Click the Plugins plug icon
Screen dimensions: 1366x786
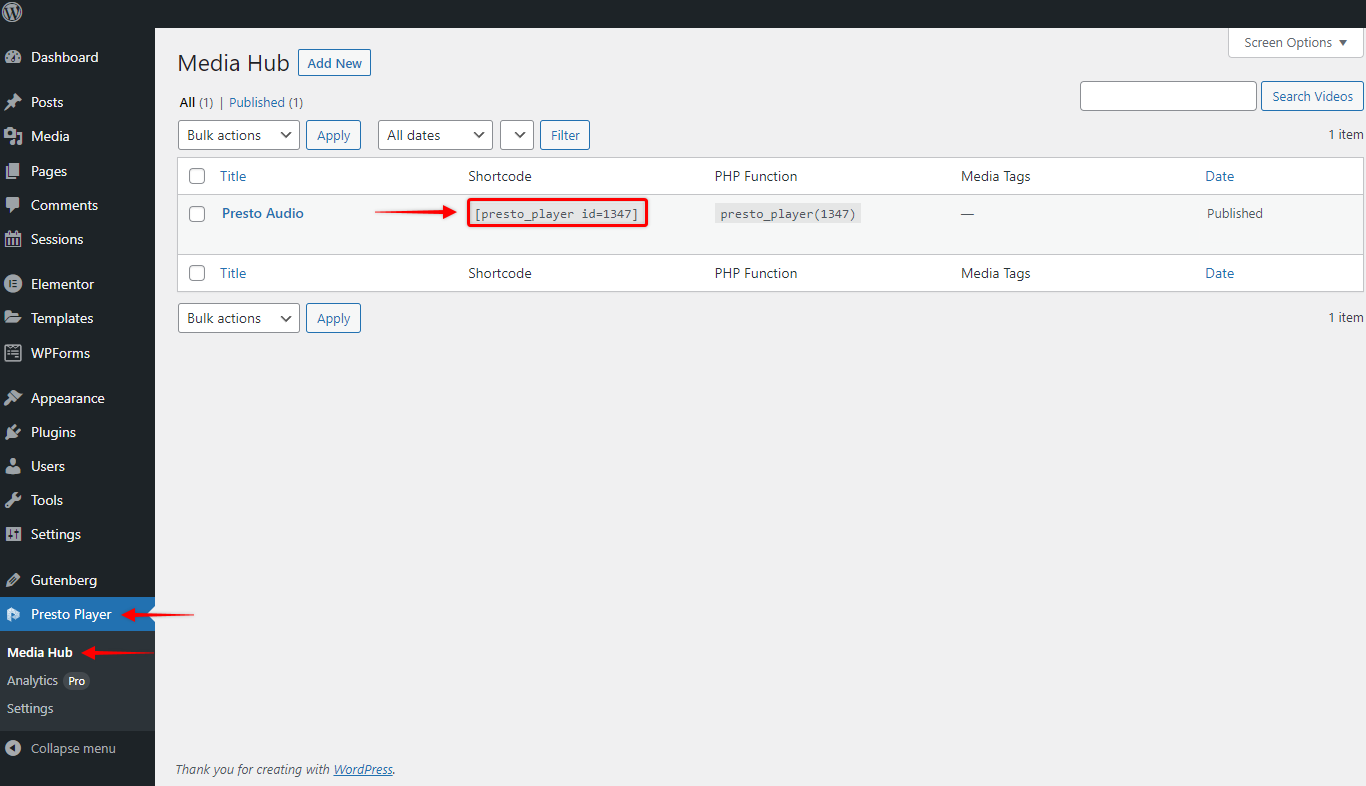tap(13, 432)
